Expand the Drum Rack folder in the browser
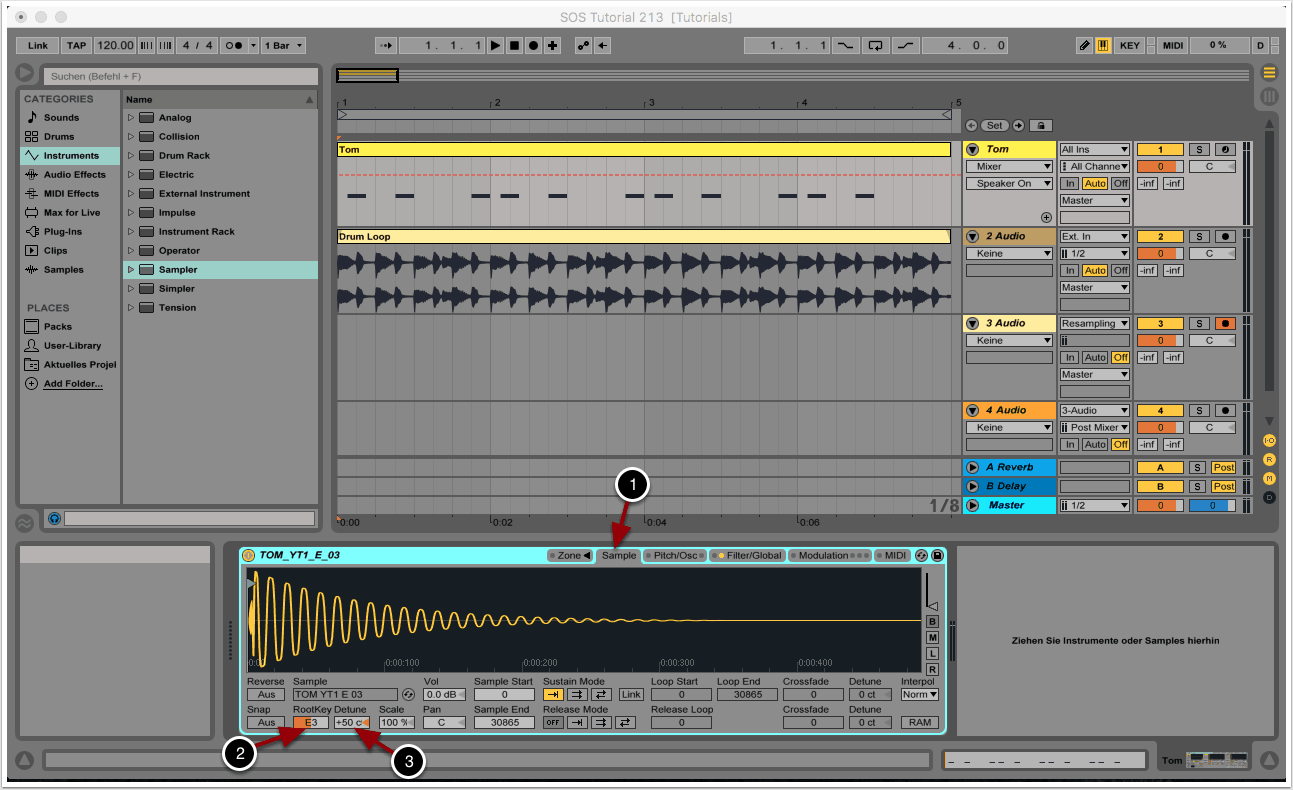This screenshot has height=790, width=1293. [x=130, y=156]
